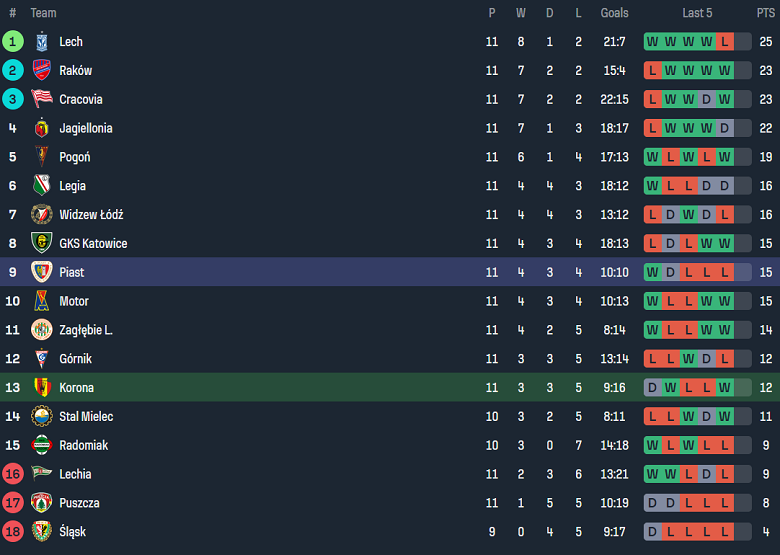Click the position 18 relegation rank badge
Image resolution: width=780 pixels, height=555 pixels.
click(12, 531)
